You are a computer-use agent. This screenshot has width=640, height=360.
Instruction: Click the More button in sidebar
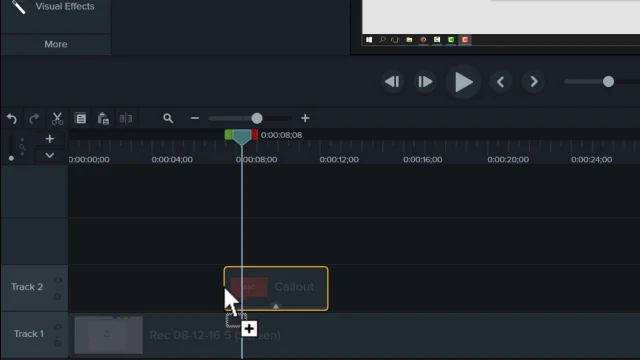56,44
